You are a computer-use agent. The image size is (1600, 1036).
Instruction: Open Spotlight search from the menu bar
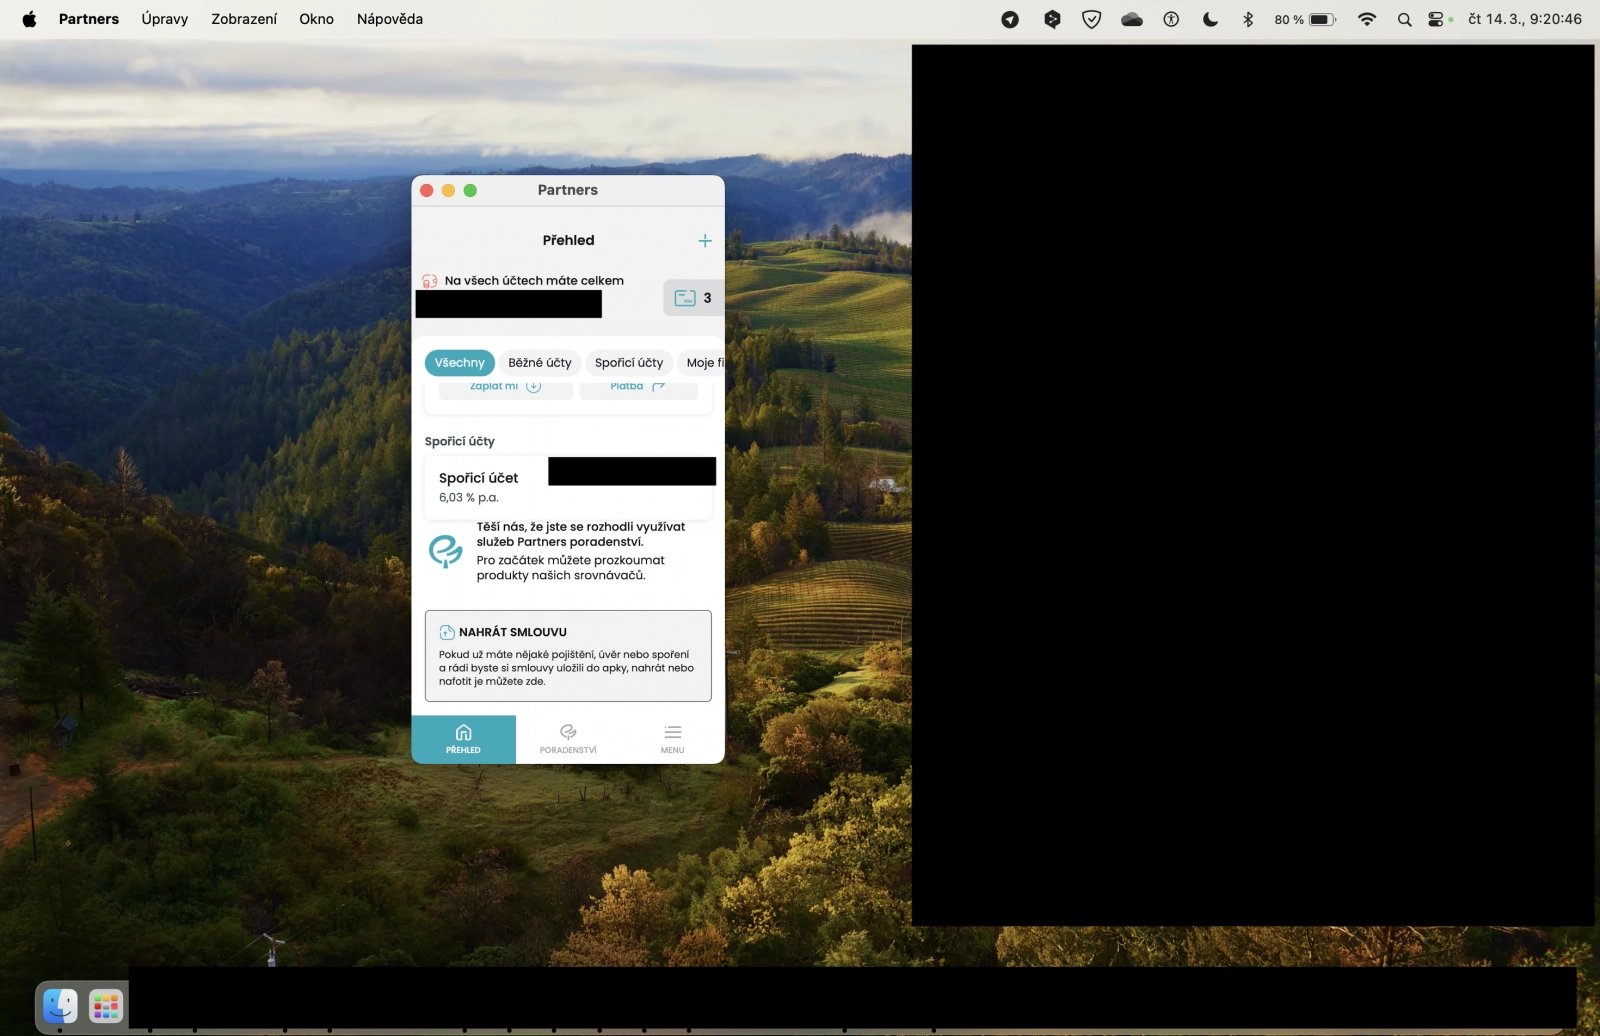tap(1404, 18)
